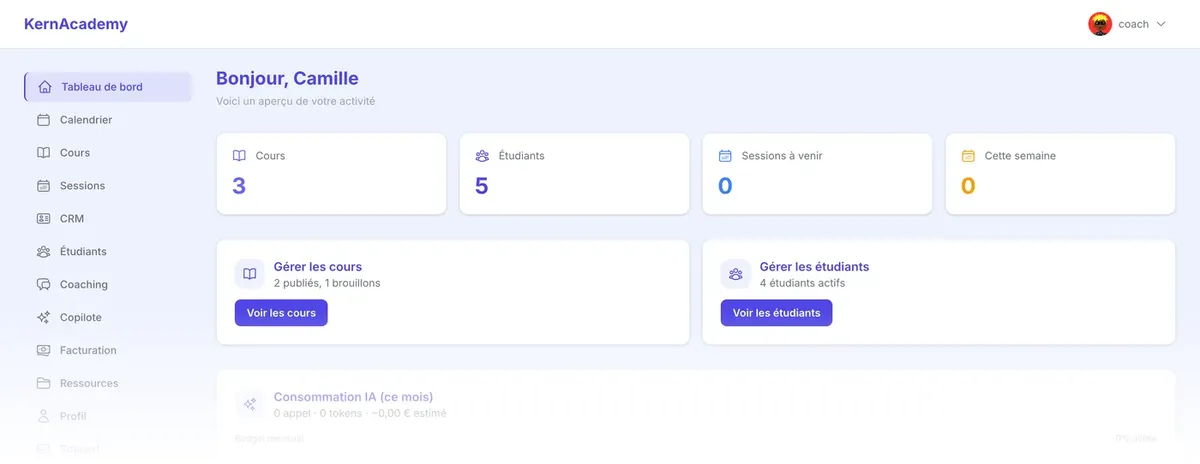This screenshot has width=1200, height=464.
Task: Click the Cours count 3
Action: [239, 186]
